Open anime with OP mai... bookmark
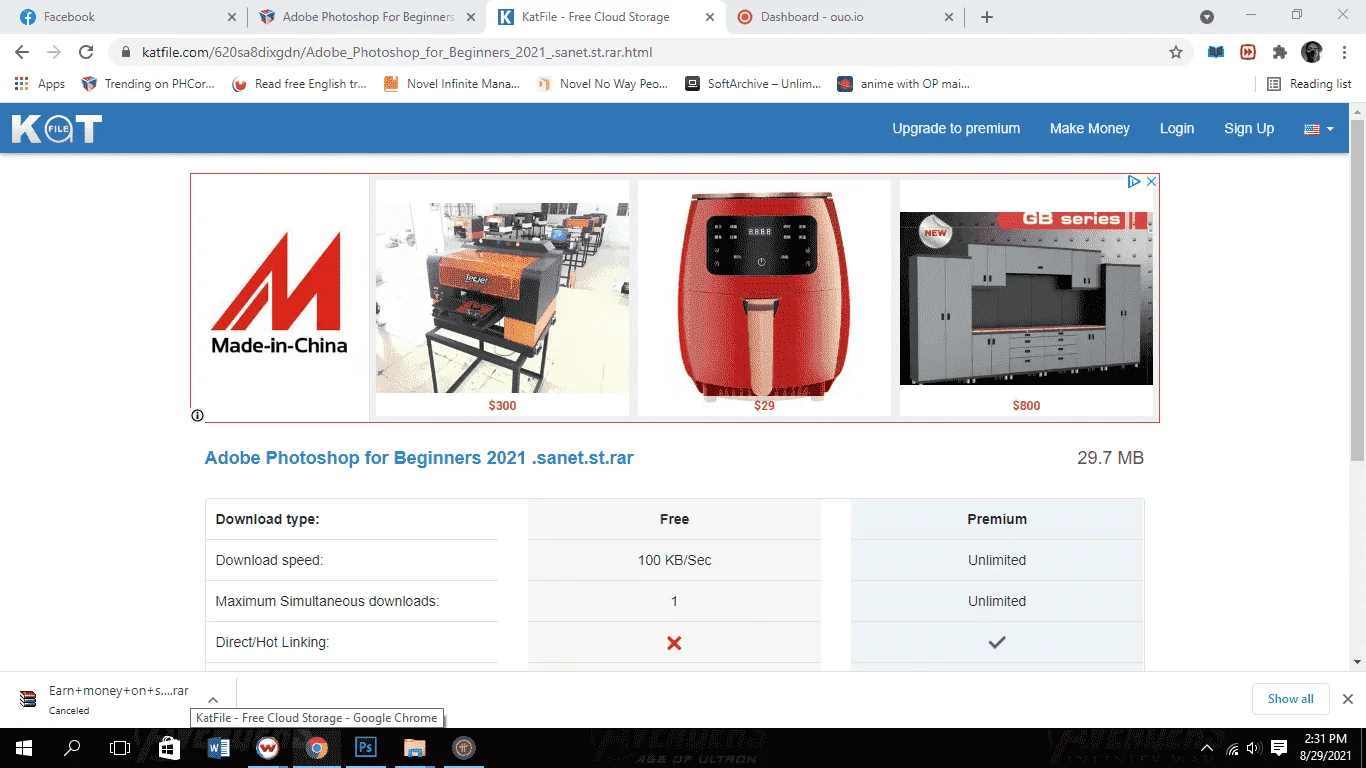This screenshot has width=1366, height=768. click(904, 84)
